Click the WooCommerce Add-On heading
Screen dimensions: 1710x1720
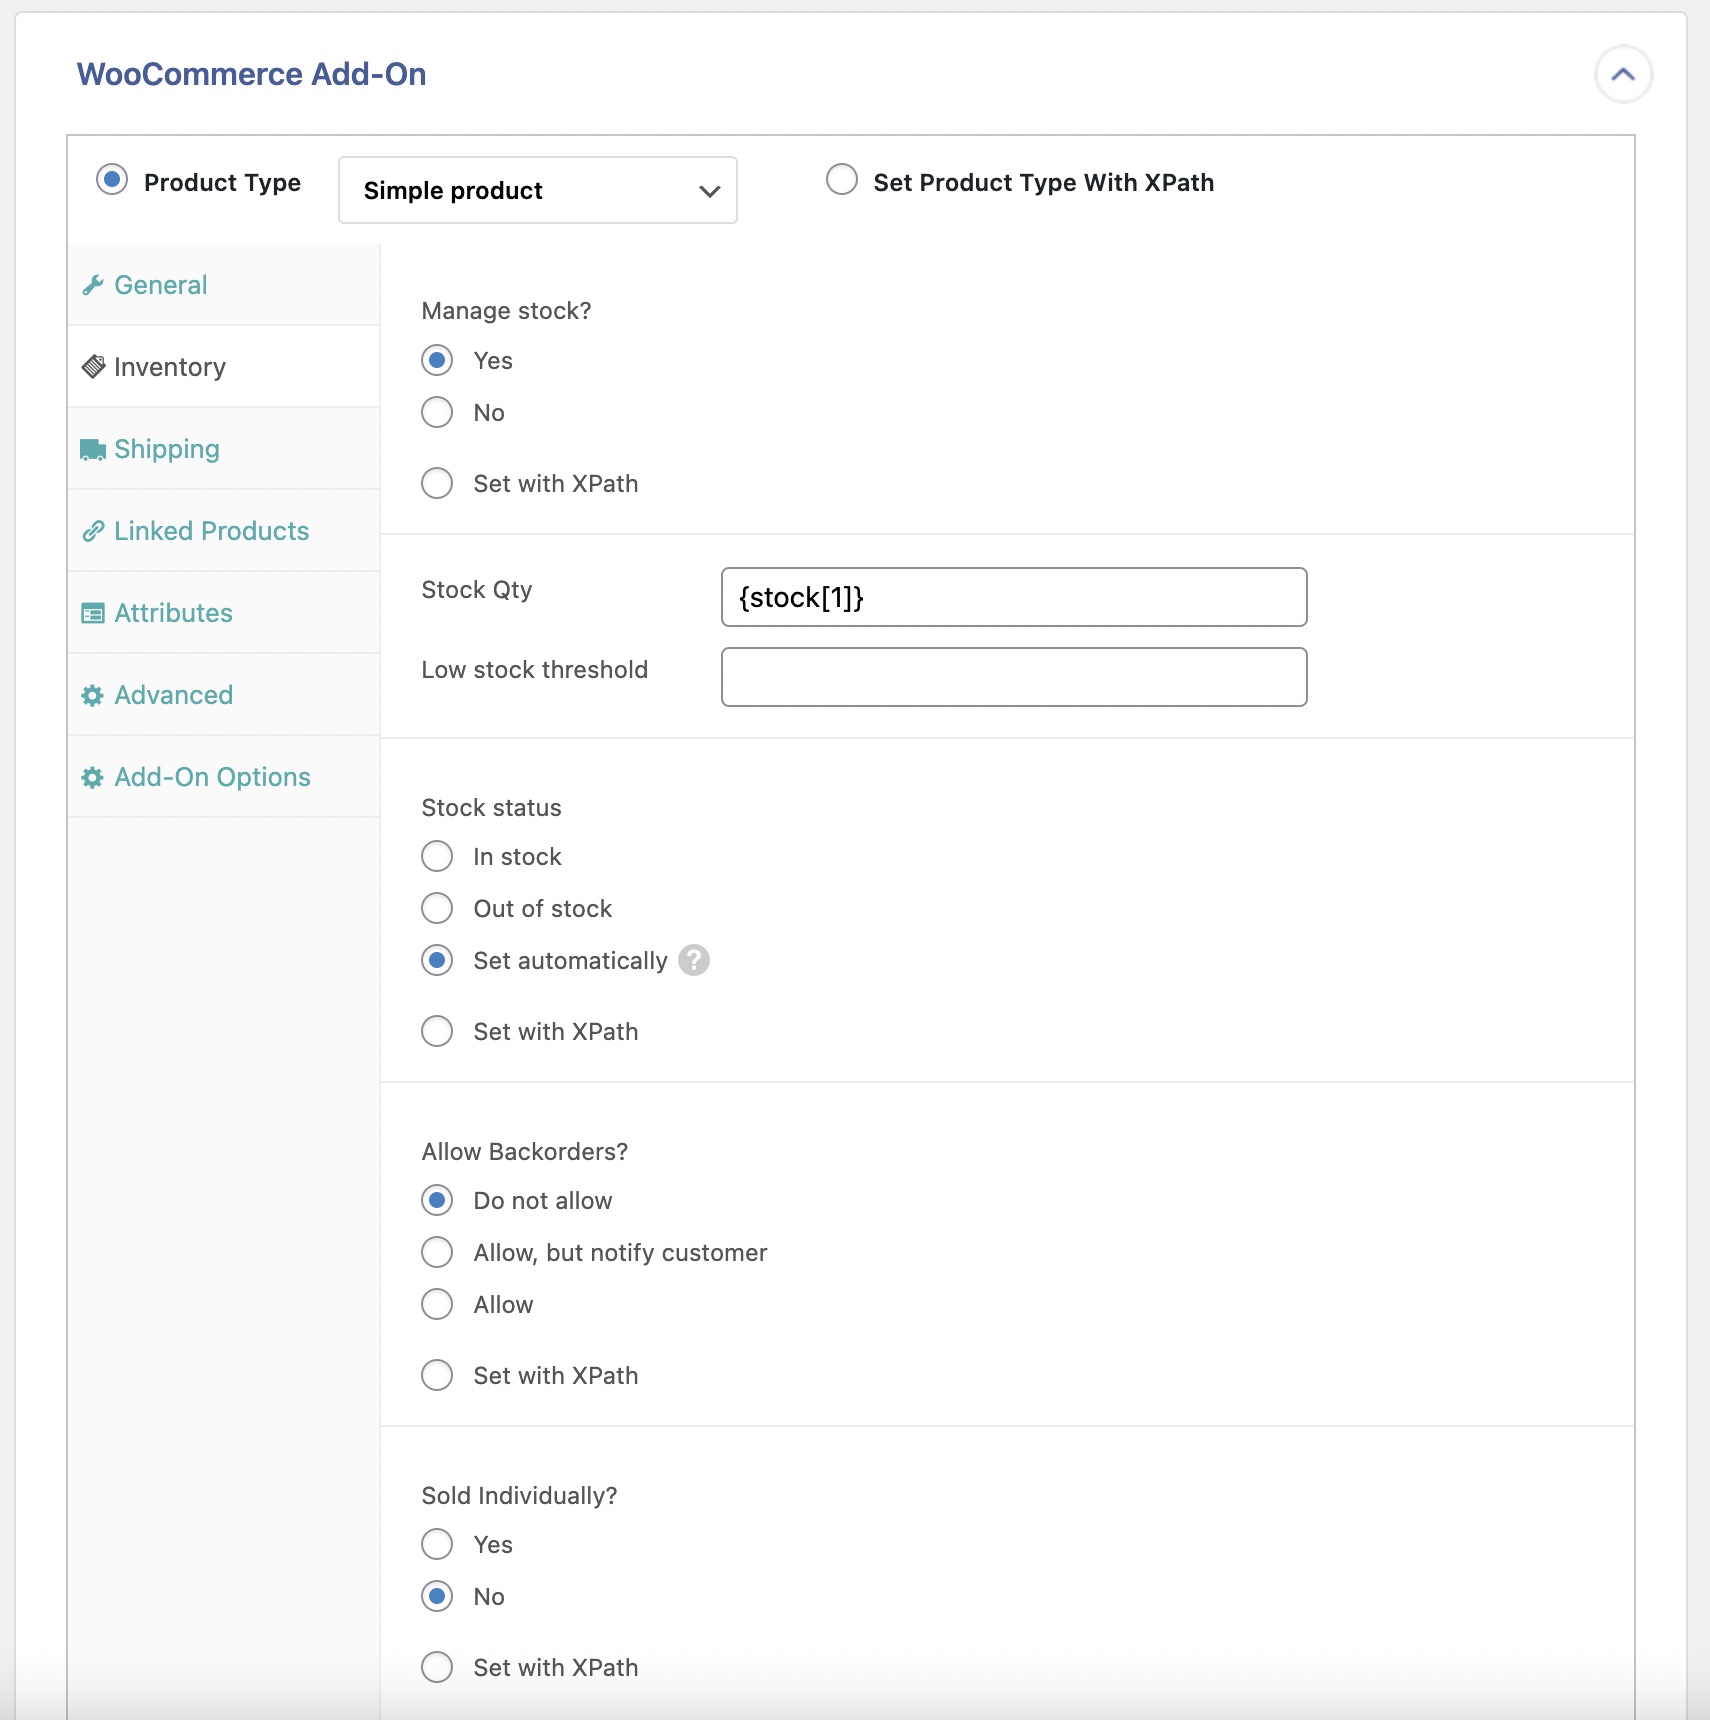(252, 74)
